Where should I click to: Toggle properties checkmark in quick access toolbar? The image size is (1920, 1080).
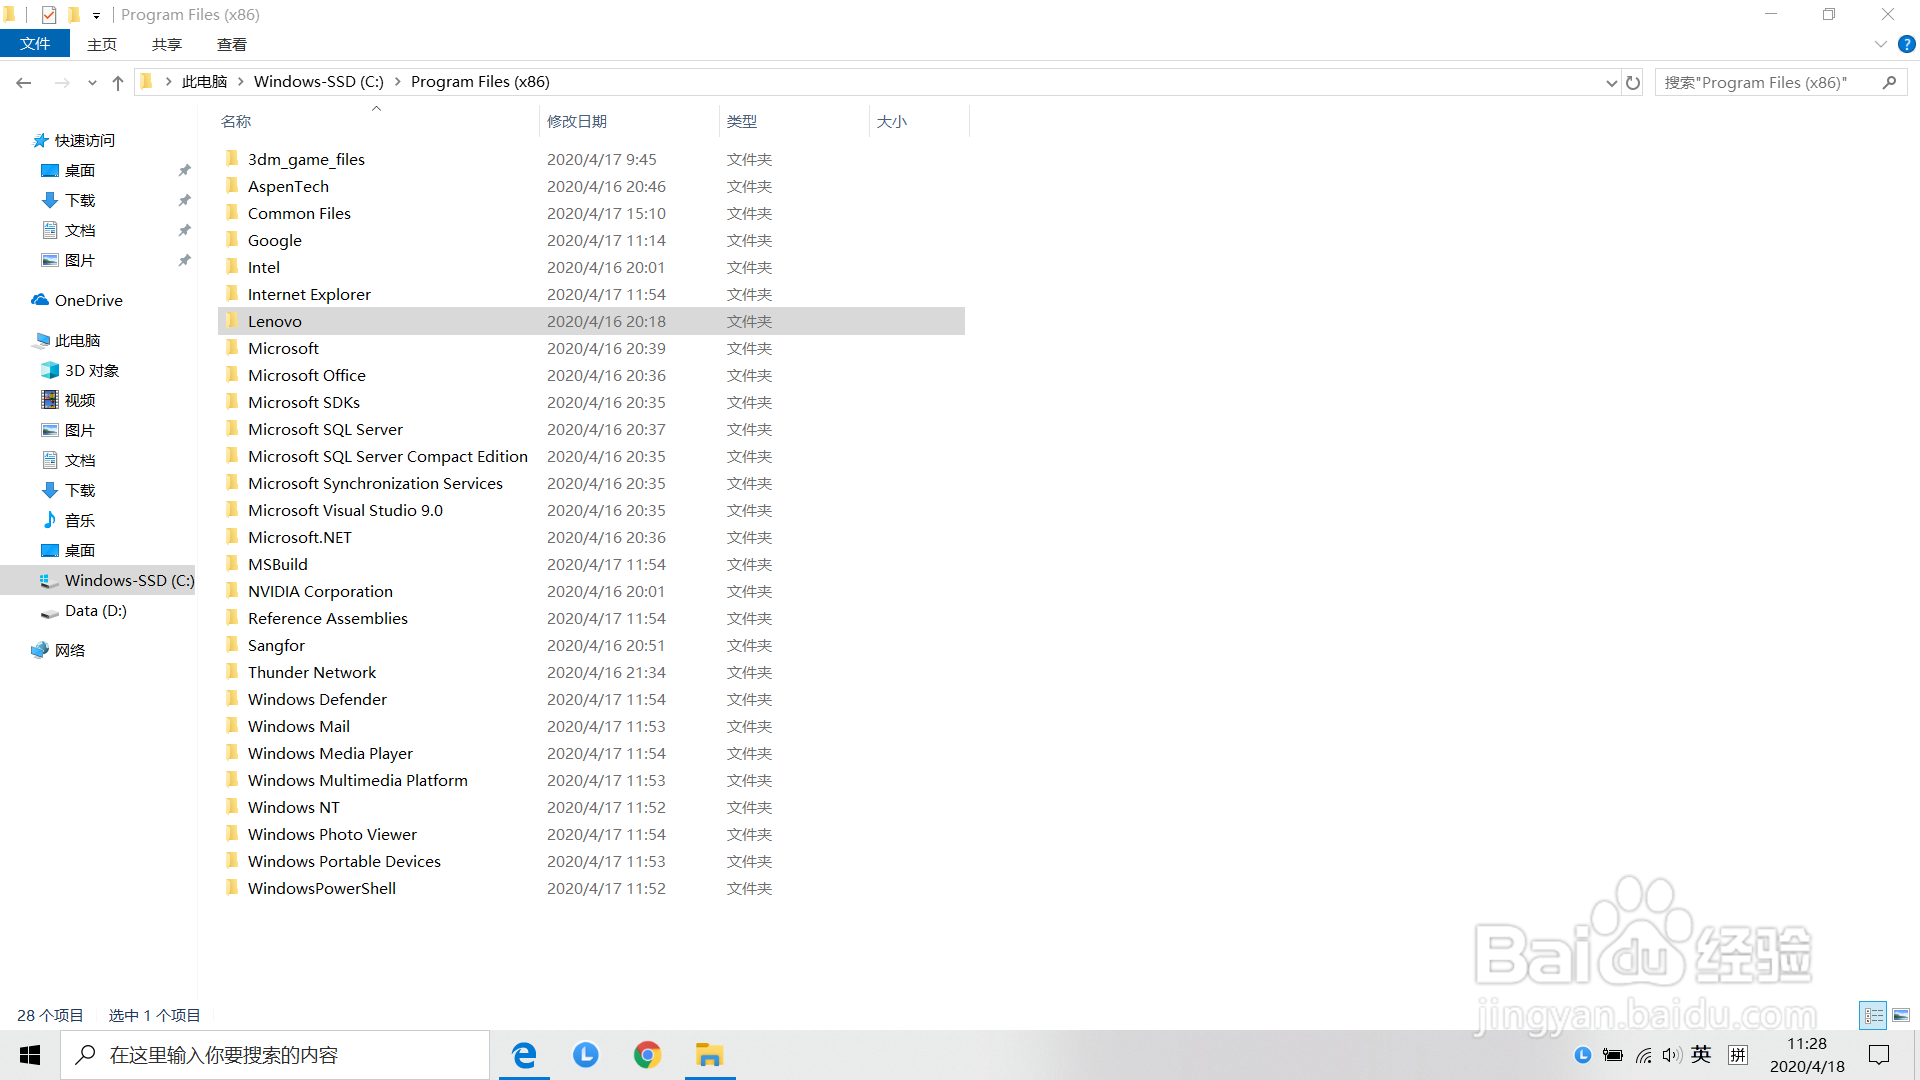pos(49,15)
